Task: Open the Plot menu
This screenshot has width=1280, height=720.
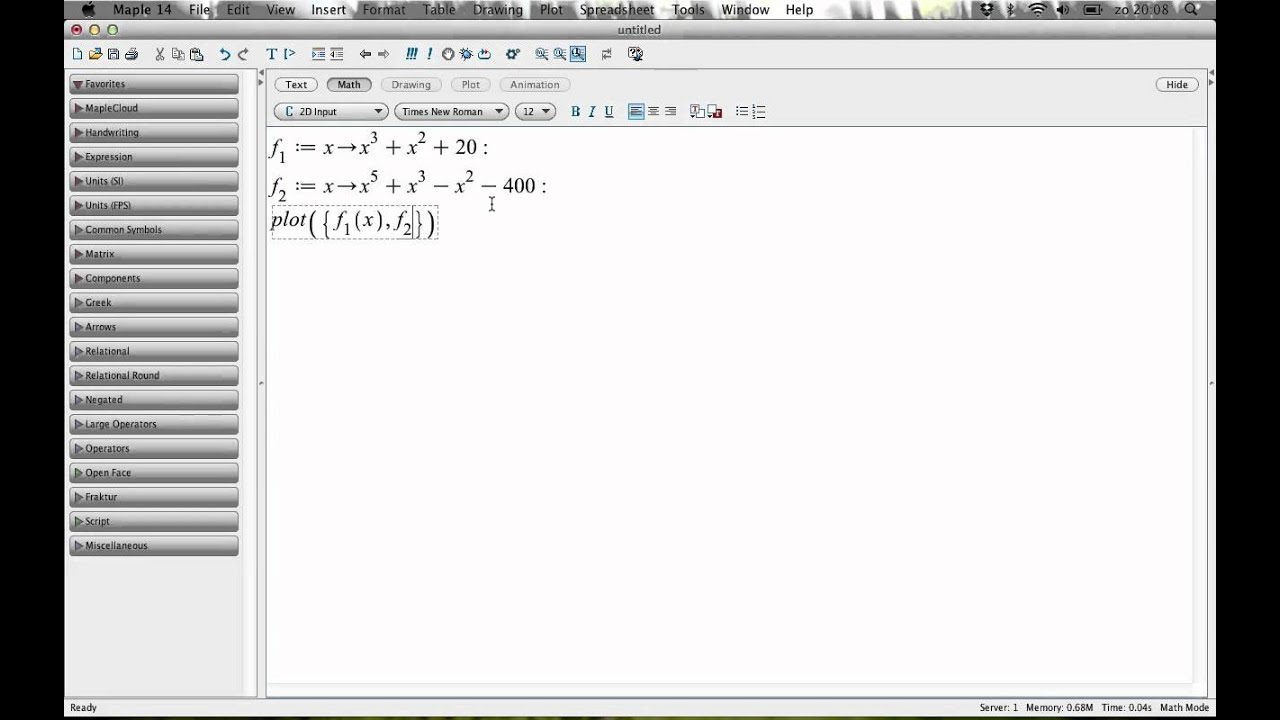Action: [551, 10]
